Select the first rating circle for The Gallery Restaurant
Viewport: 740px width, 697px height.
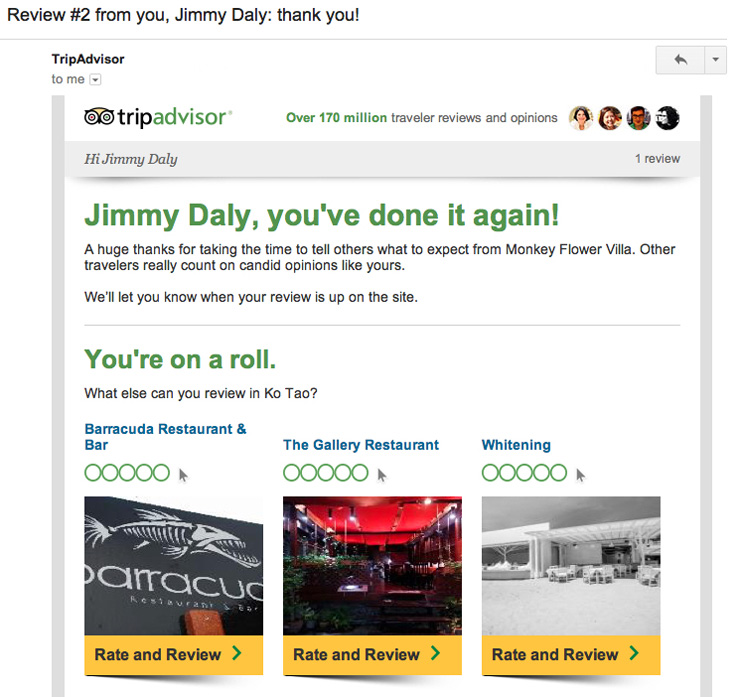pos(292,473)
